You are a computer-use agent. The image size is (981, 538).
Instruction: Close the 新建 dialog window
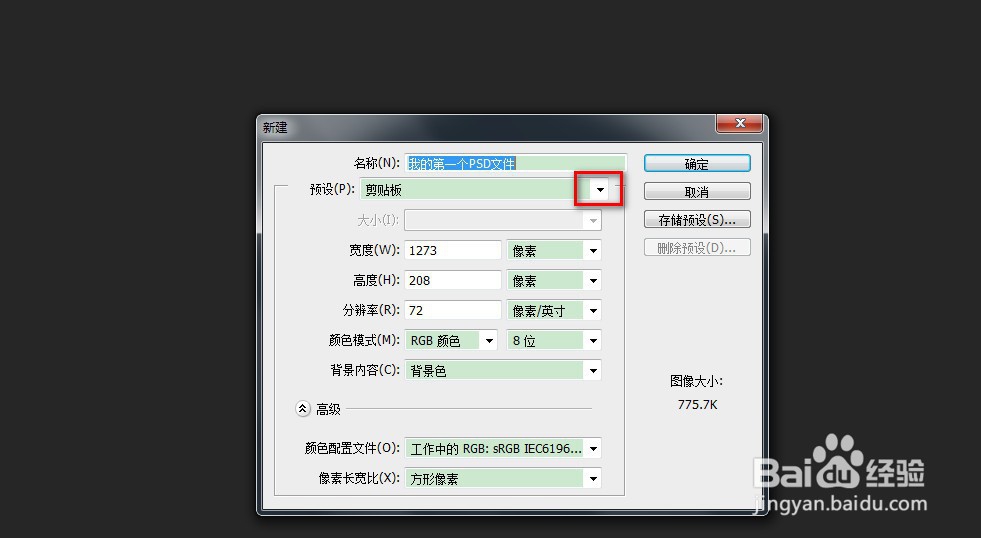(x=740, y=123)
